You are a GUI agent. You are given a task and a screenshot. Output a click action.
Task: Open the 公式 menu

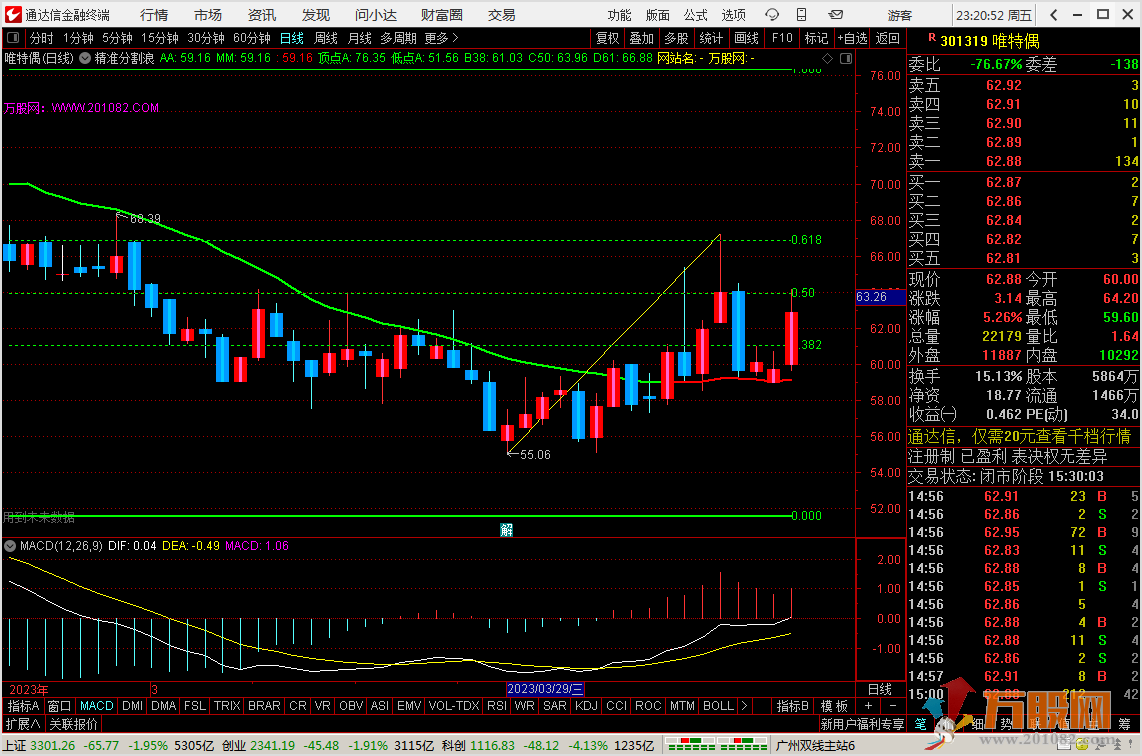(x=696, y=15)
